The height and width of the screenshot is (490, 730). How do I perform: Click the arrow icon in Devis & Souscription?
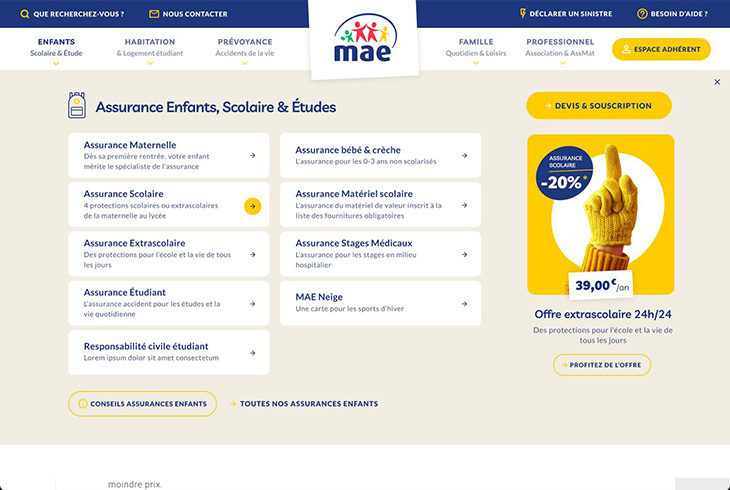pos(548,106)
